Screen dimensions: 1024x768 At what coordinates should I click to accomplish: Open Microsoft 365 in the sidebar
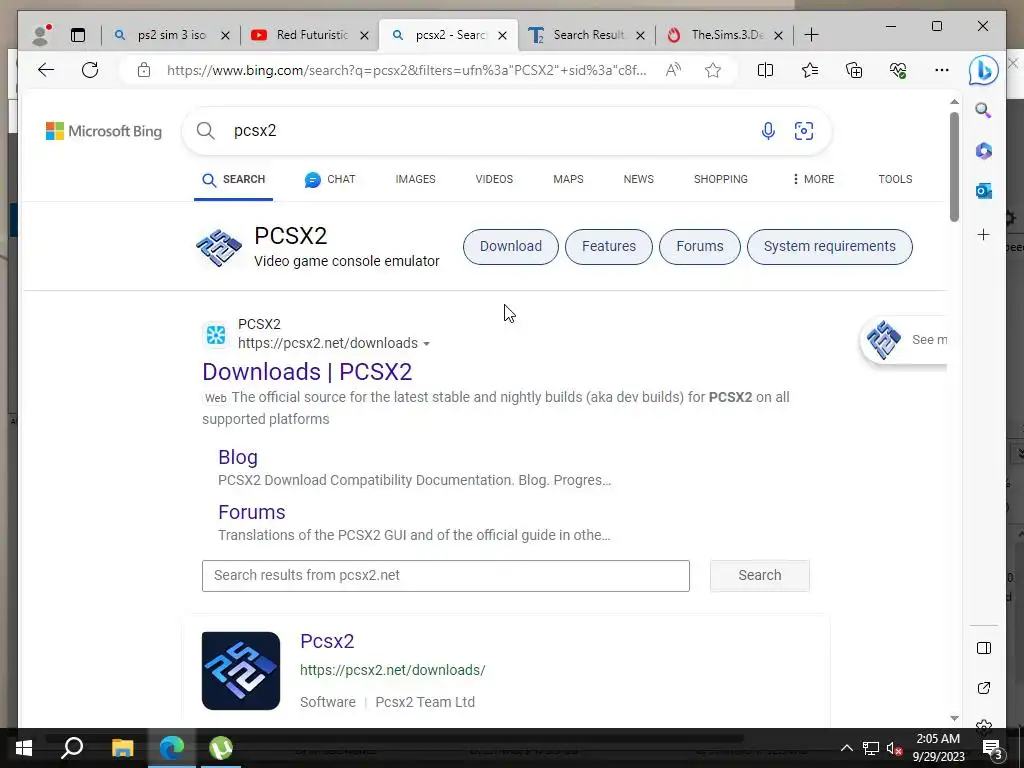(984, 151)
